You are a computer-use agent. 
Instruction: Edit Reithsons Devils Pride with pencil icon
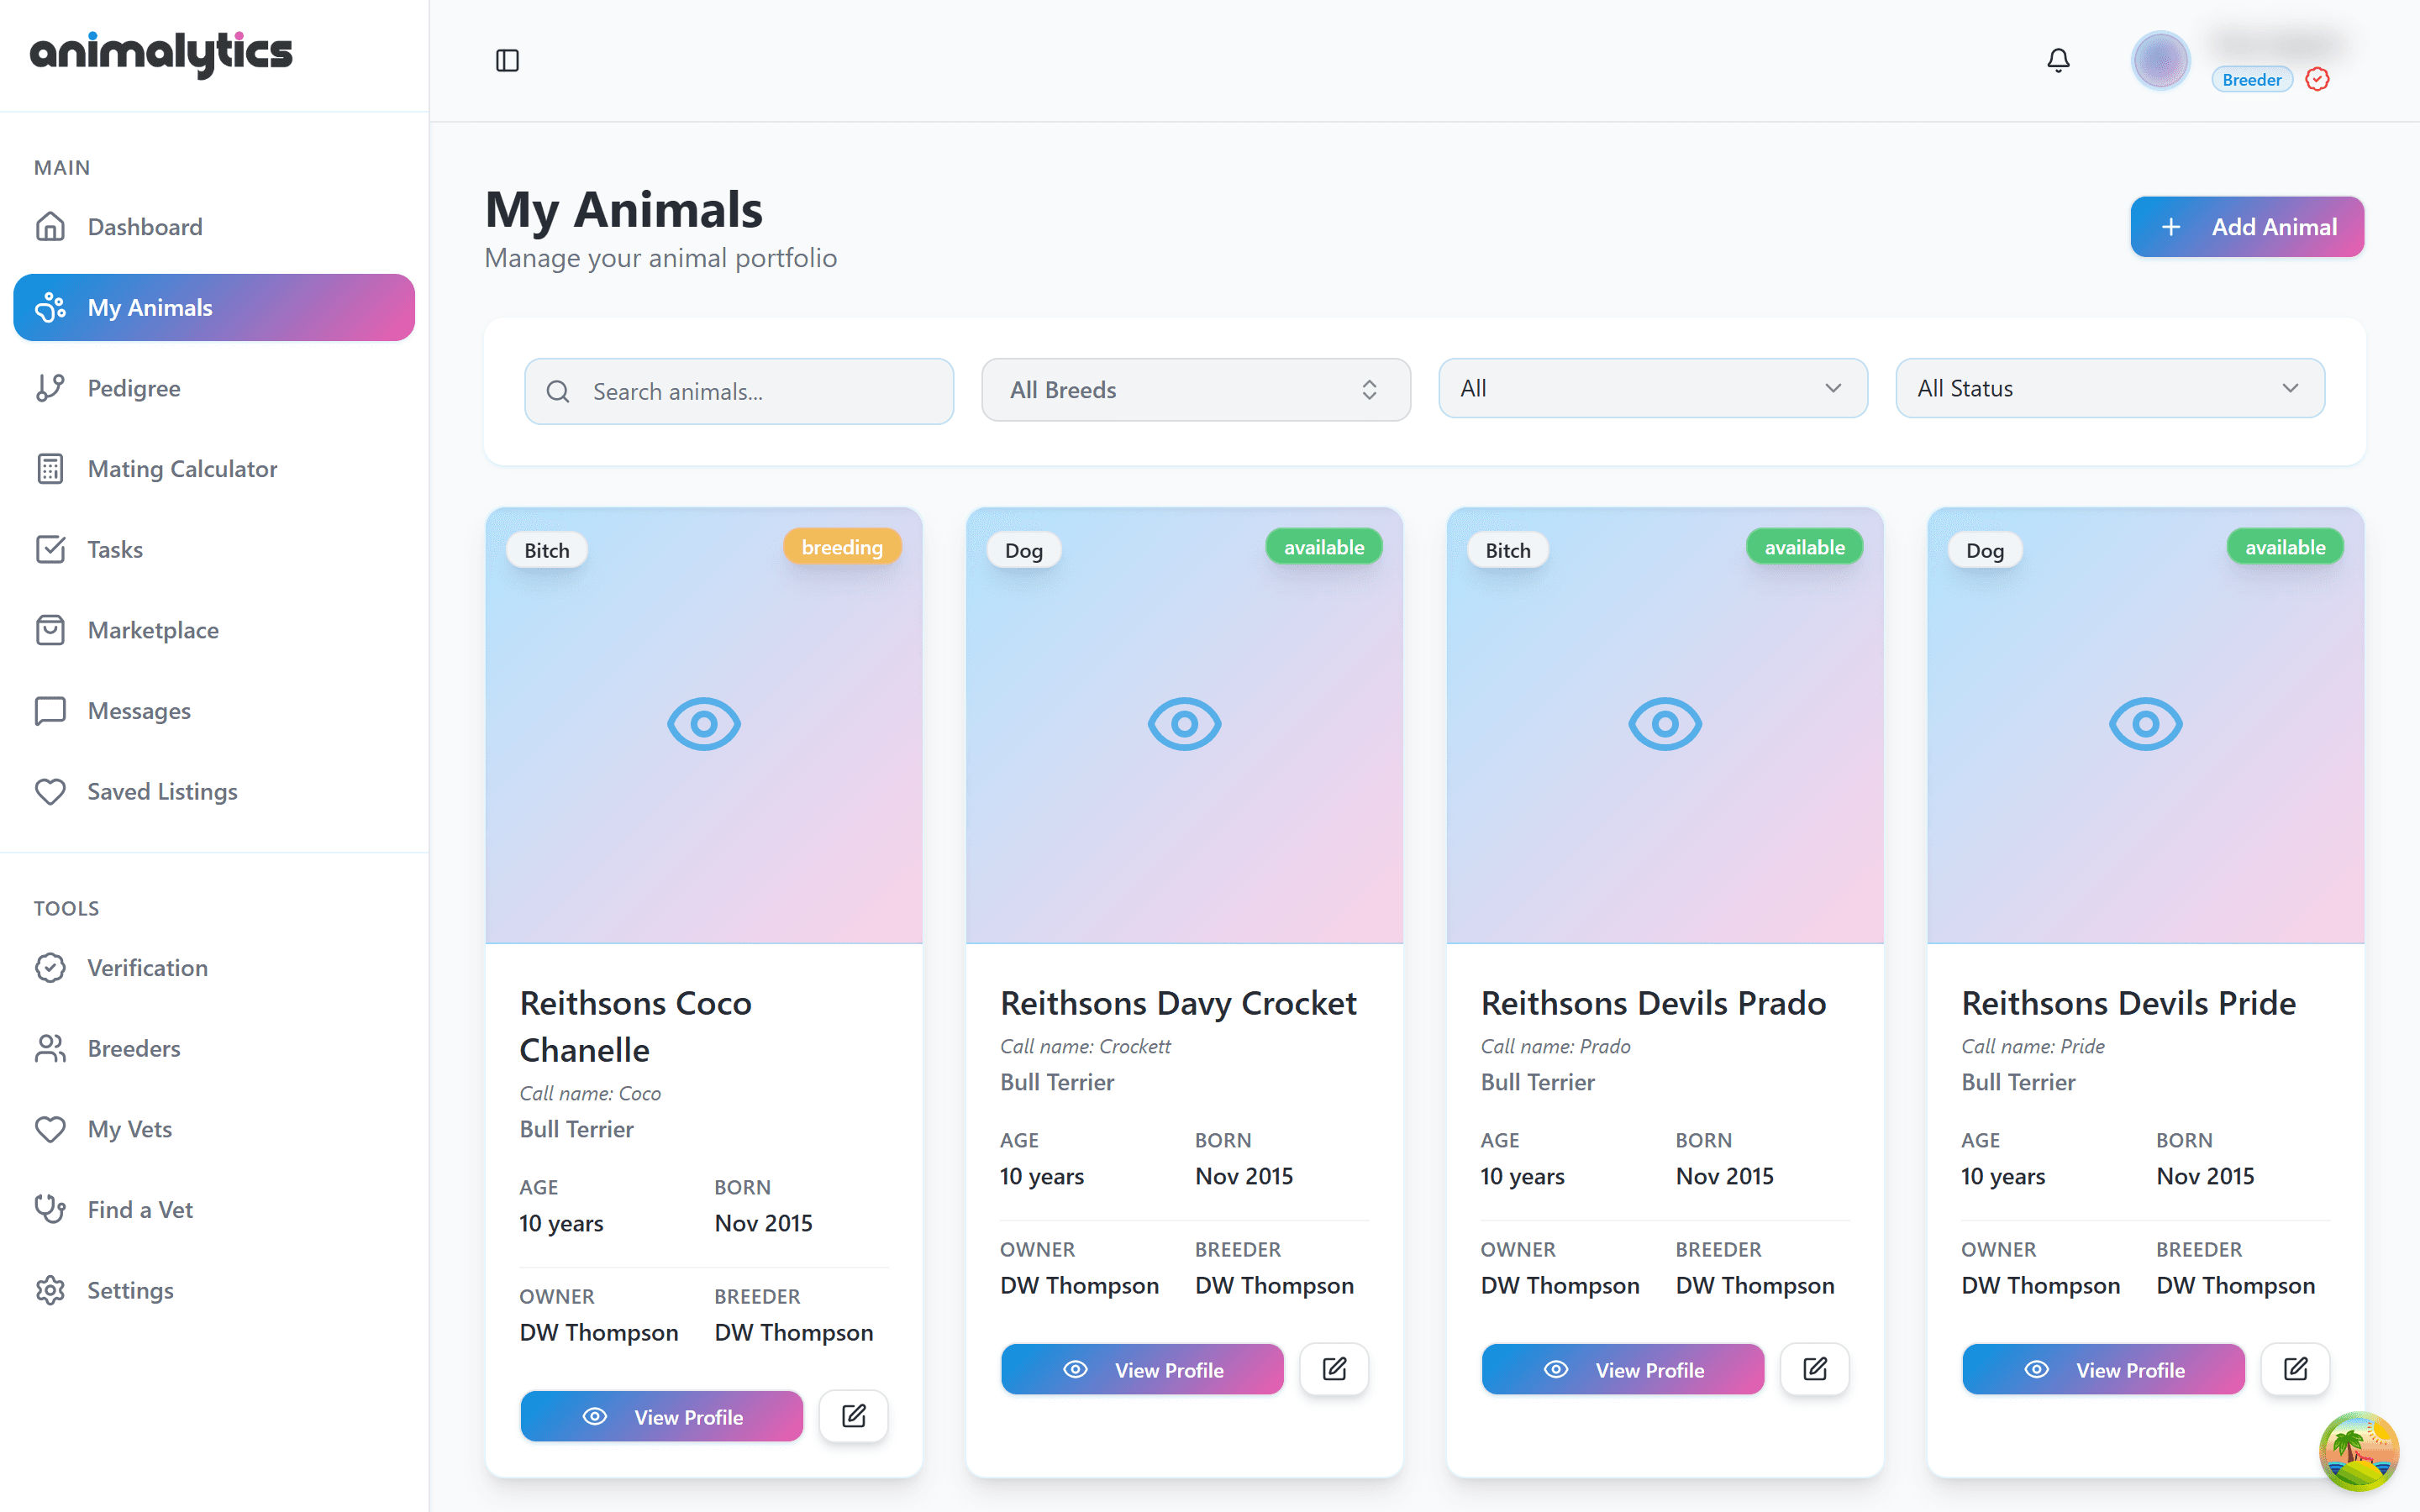pos(2295,1369)
